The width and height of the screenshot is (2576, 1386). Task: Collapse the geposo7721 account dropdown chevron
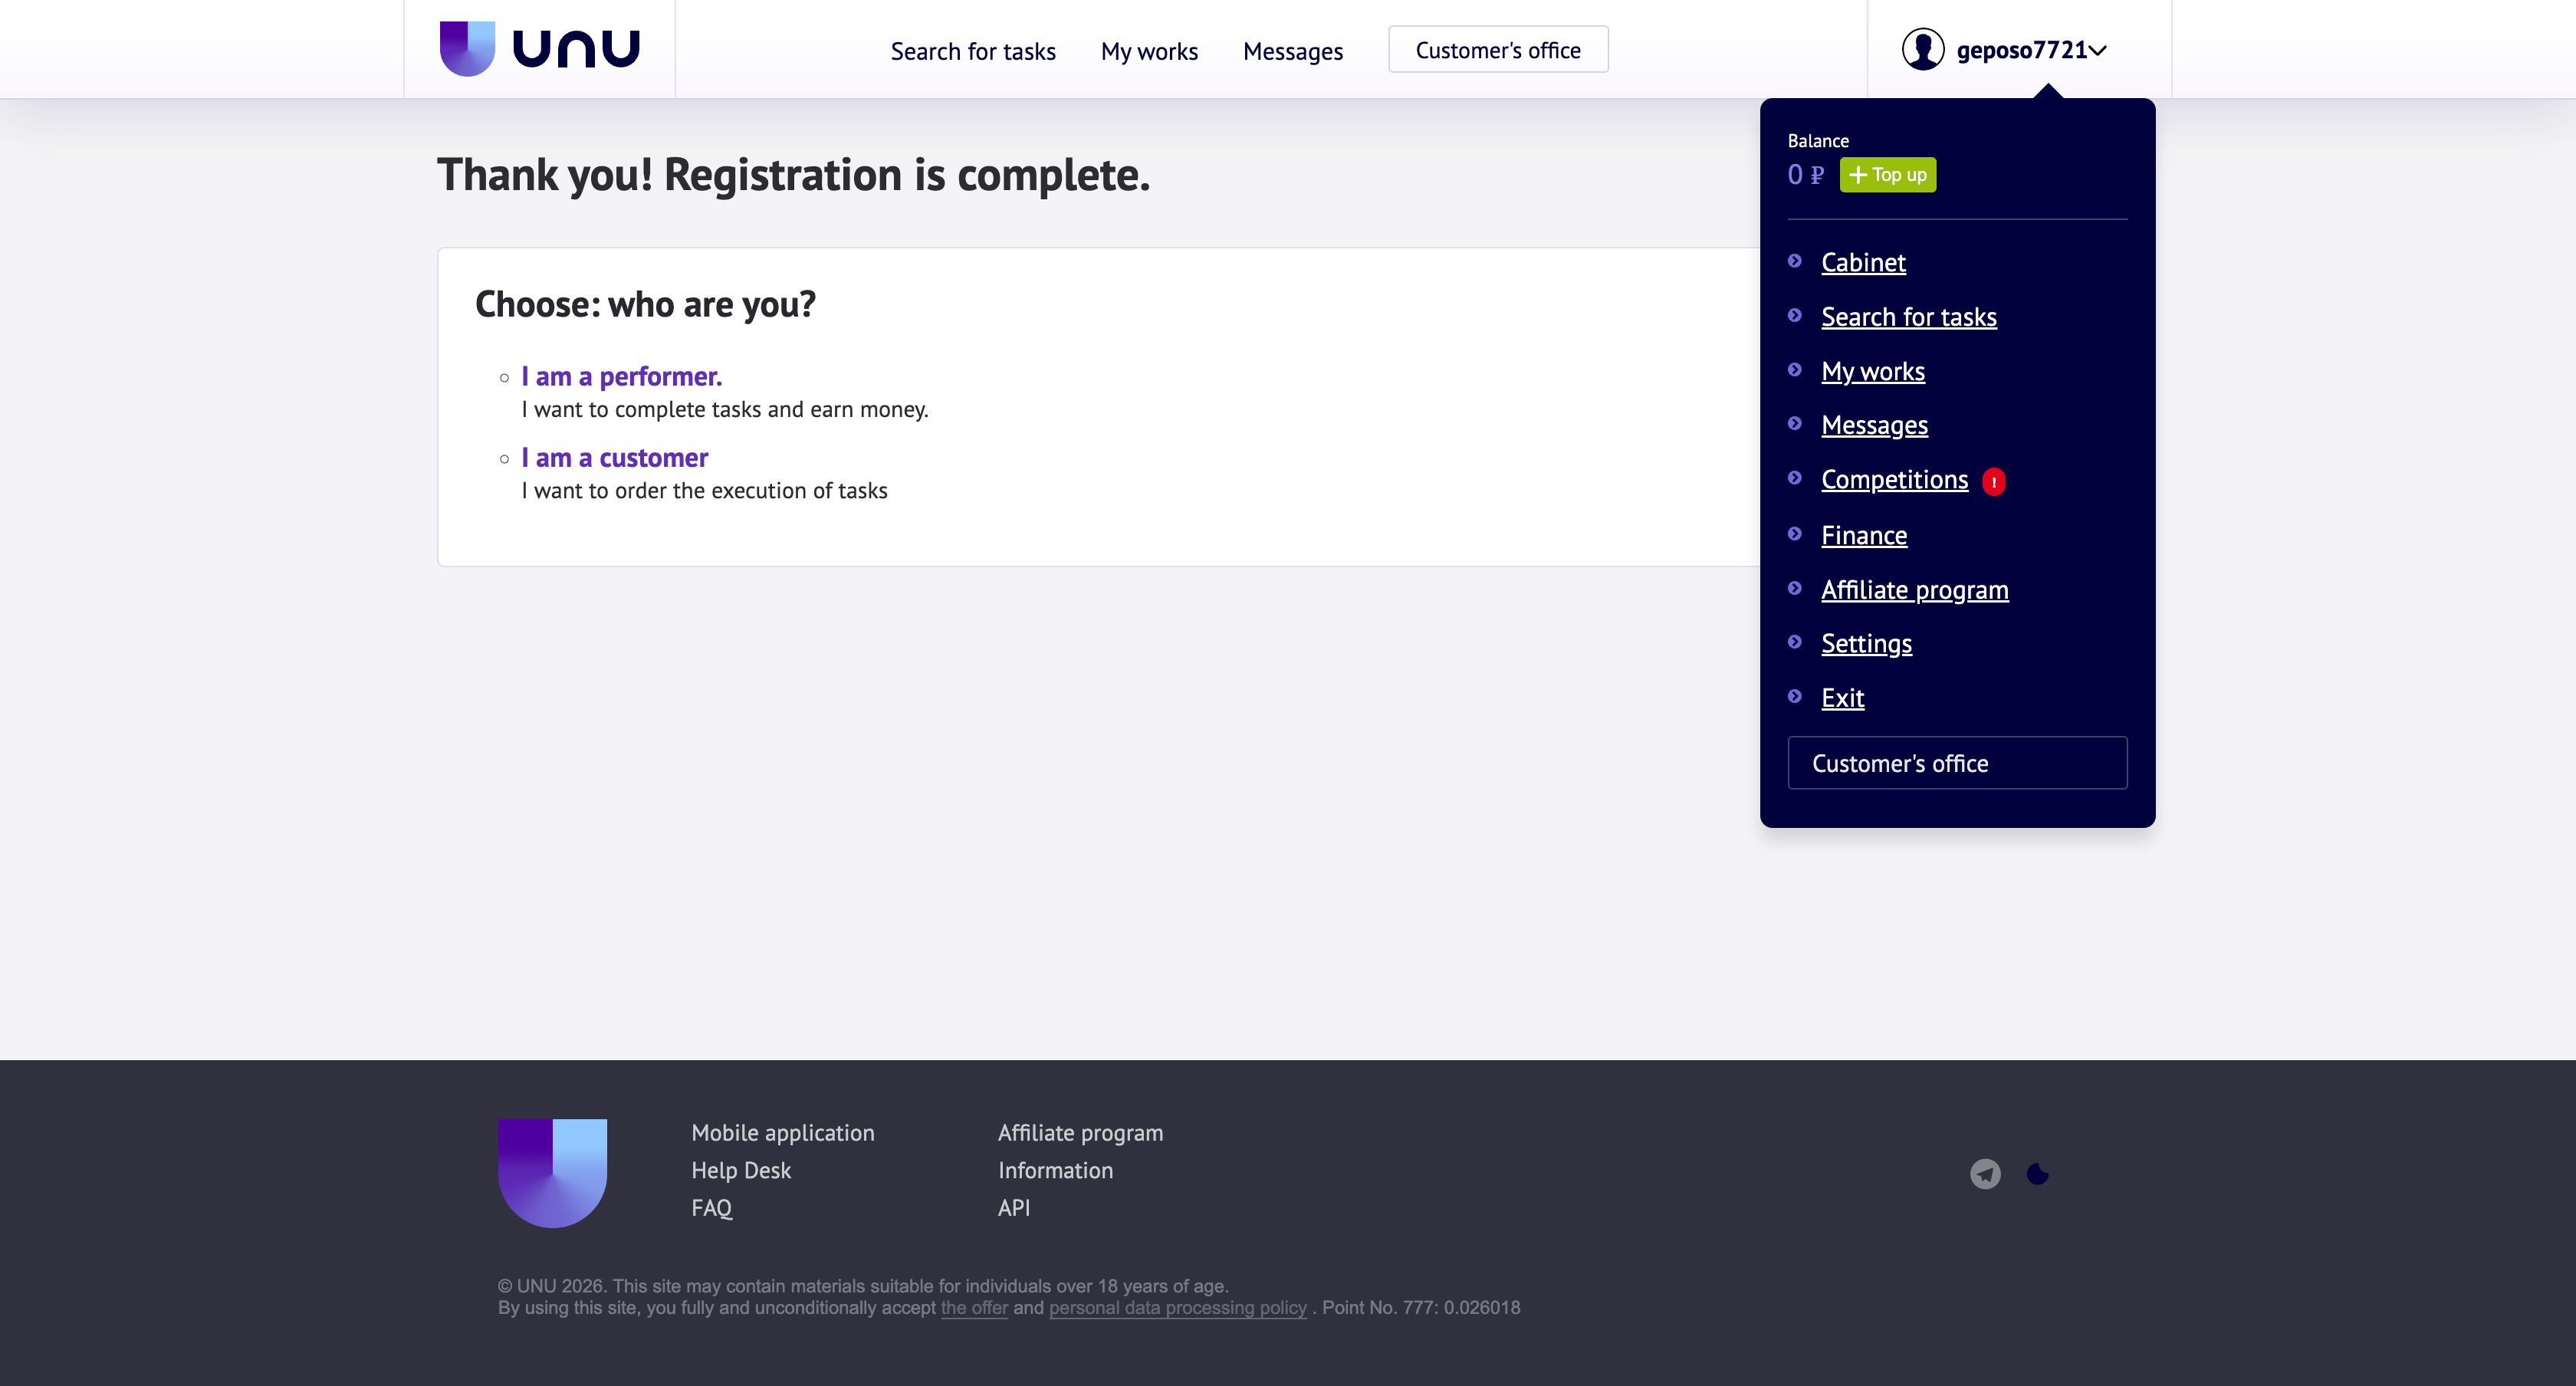click(x=2098, y=50)
